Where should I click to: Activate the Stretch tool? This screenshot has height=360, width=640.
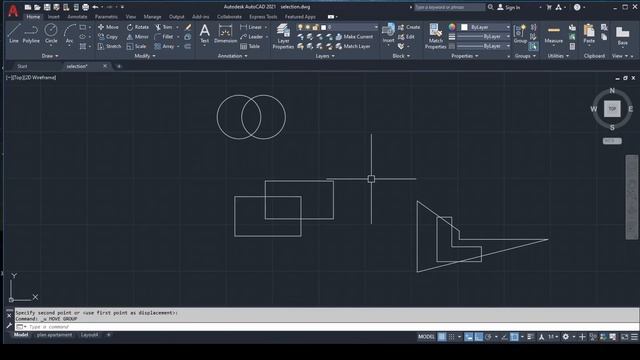(109, 47)
